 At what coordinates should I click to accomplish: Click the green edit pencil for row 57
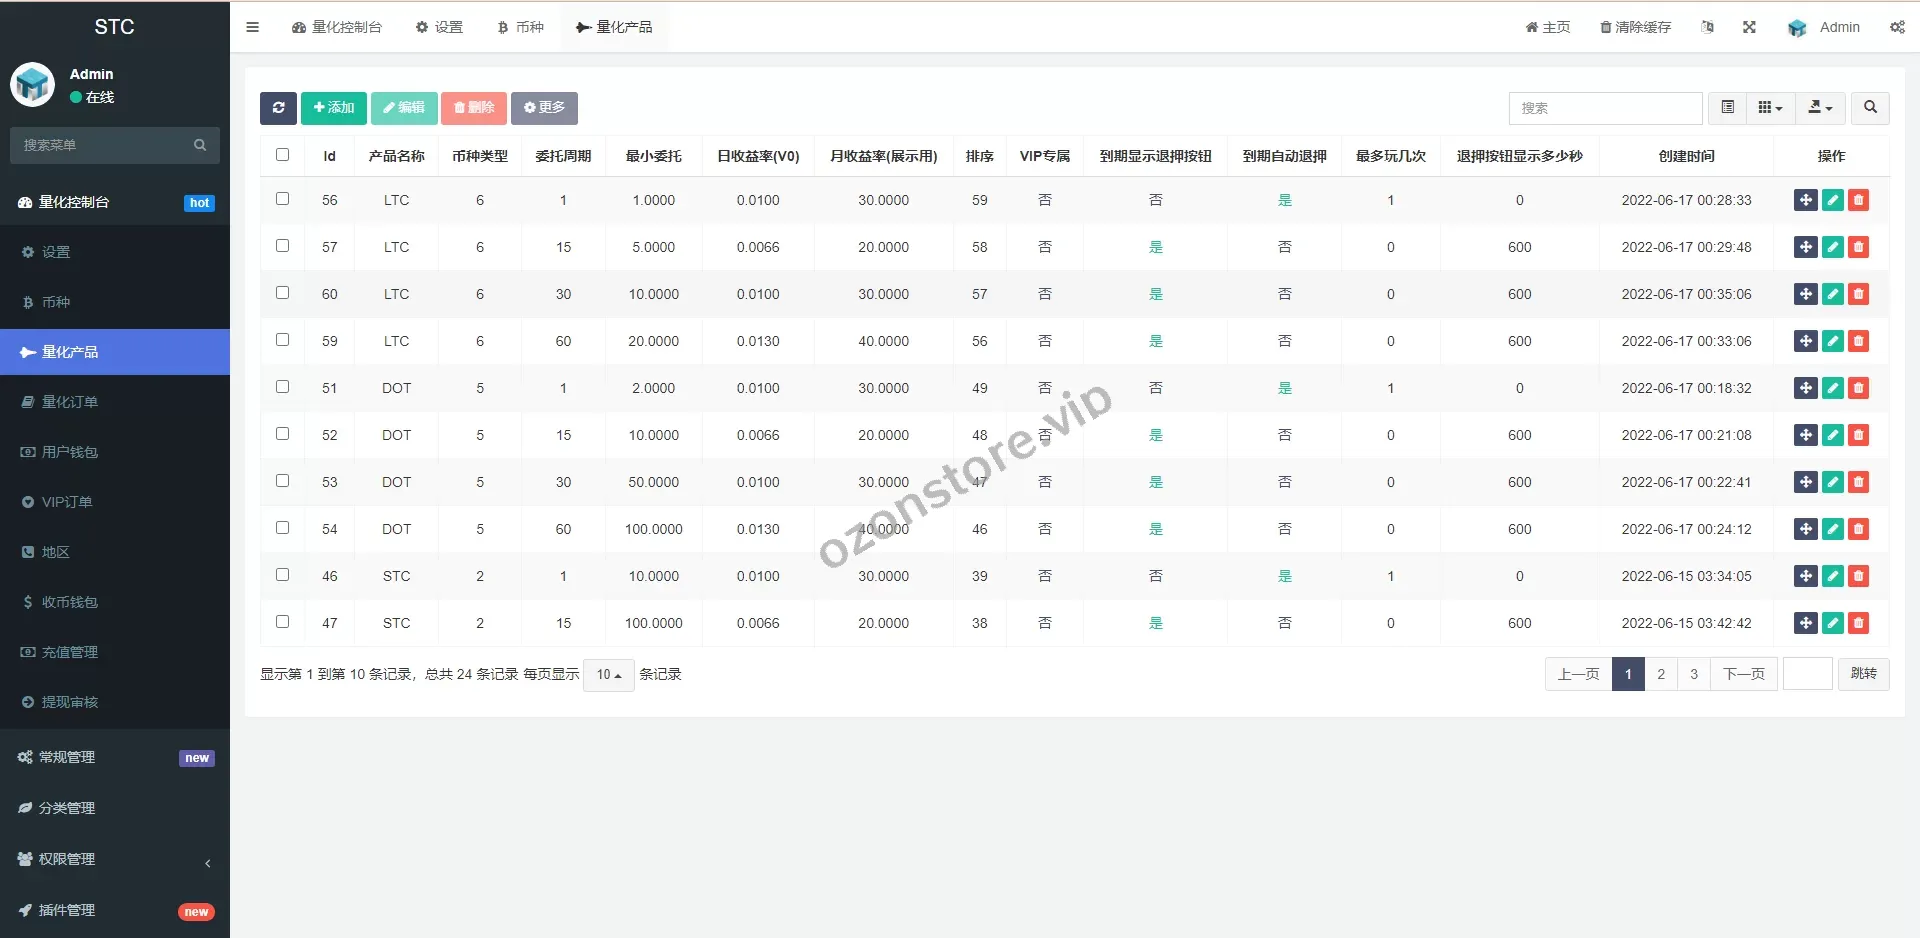click(x=1832, y=247)
